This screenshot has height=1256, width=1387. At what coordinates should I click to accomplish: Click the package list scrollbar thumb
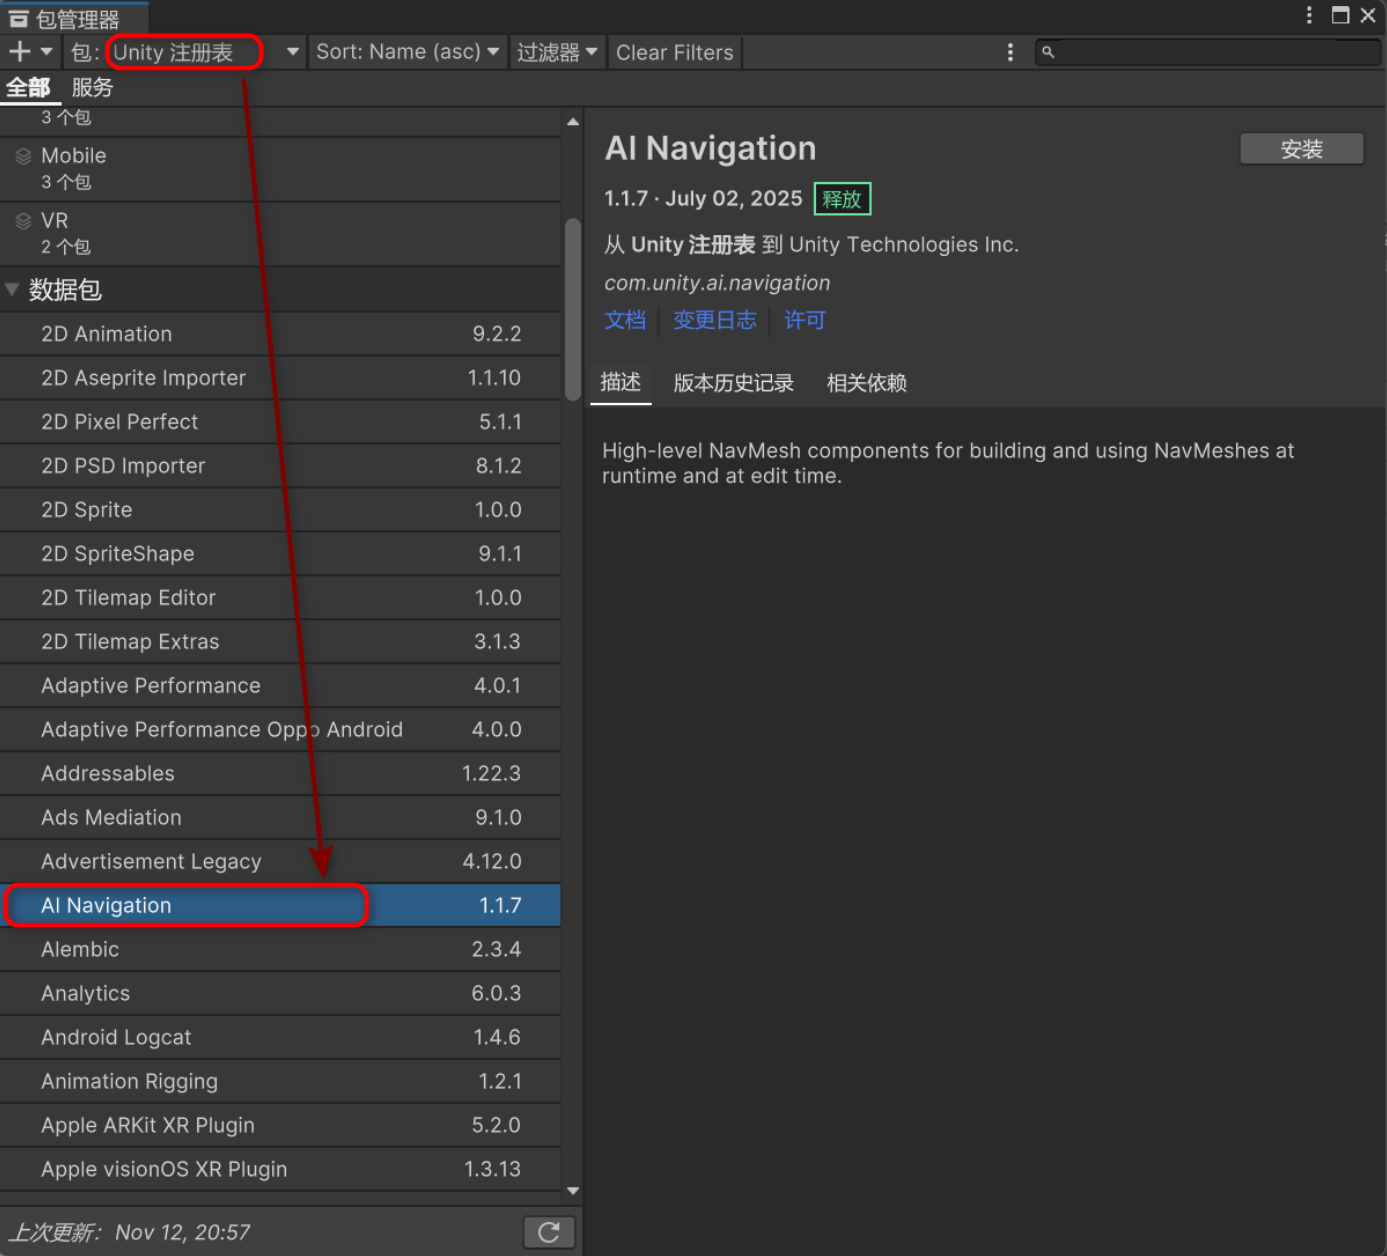click(x=573, y=310)
